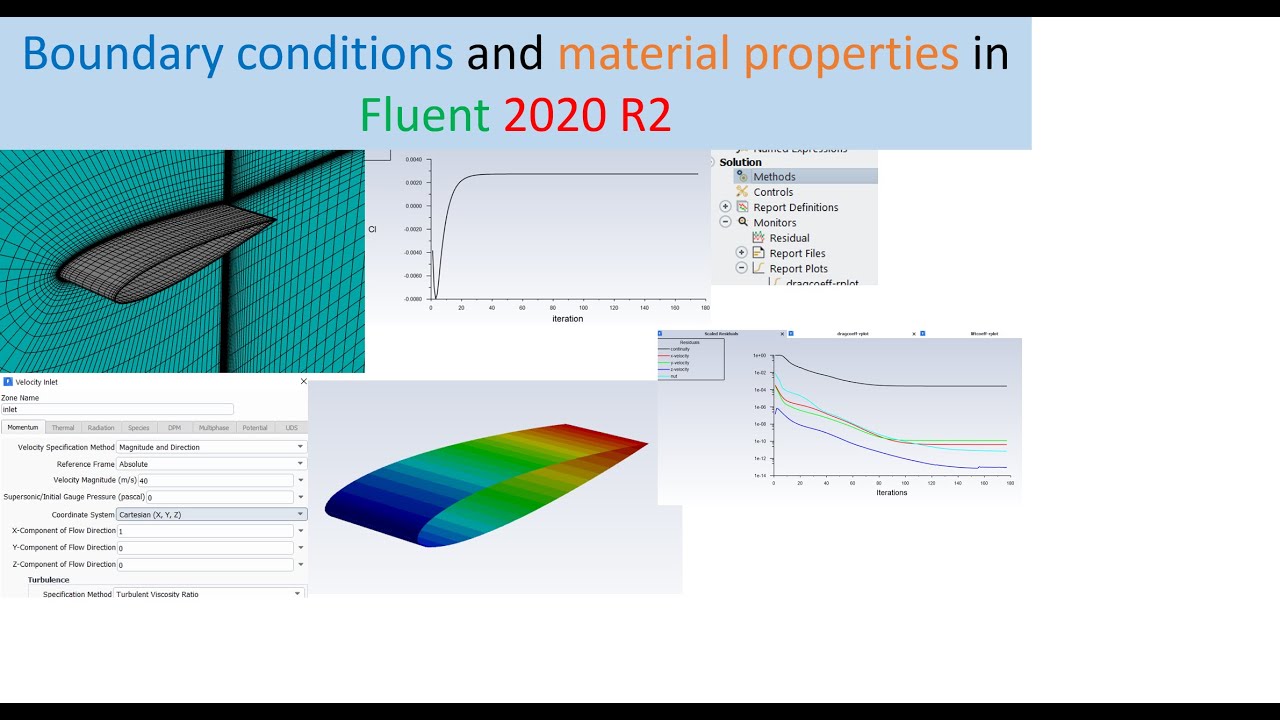
Task: Click the Scaled Residuals tab icon
Action: point(660,333)
